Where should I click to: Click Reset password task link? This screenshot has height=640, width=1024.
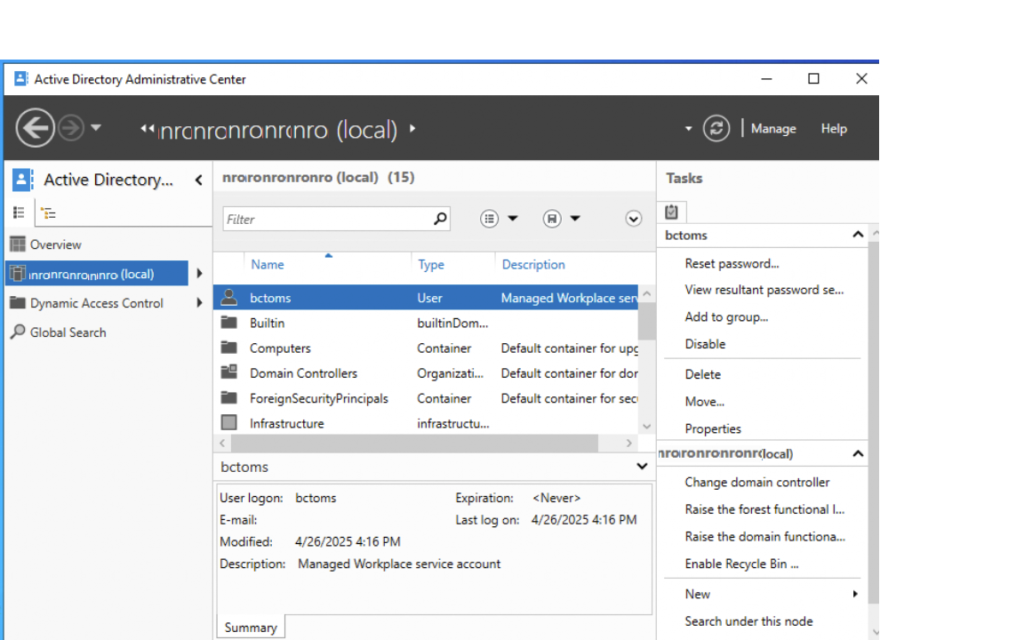tap(731, 264)
